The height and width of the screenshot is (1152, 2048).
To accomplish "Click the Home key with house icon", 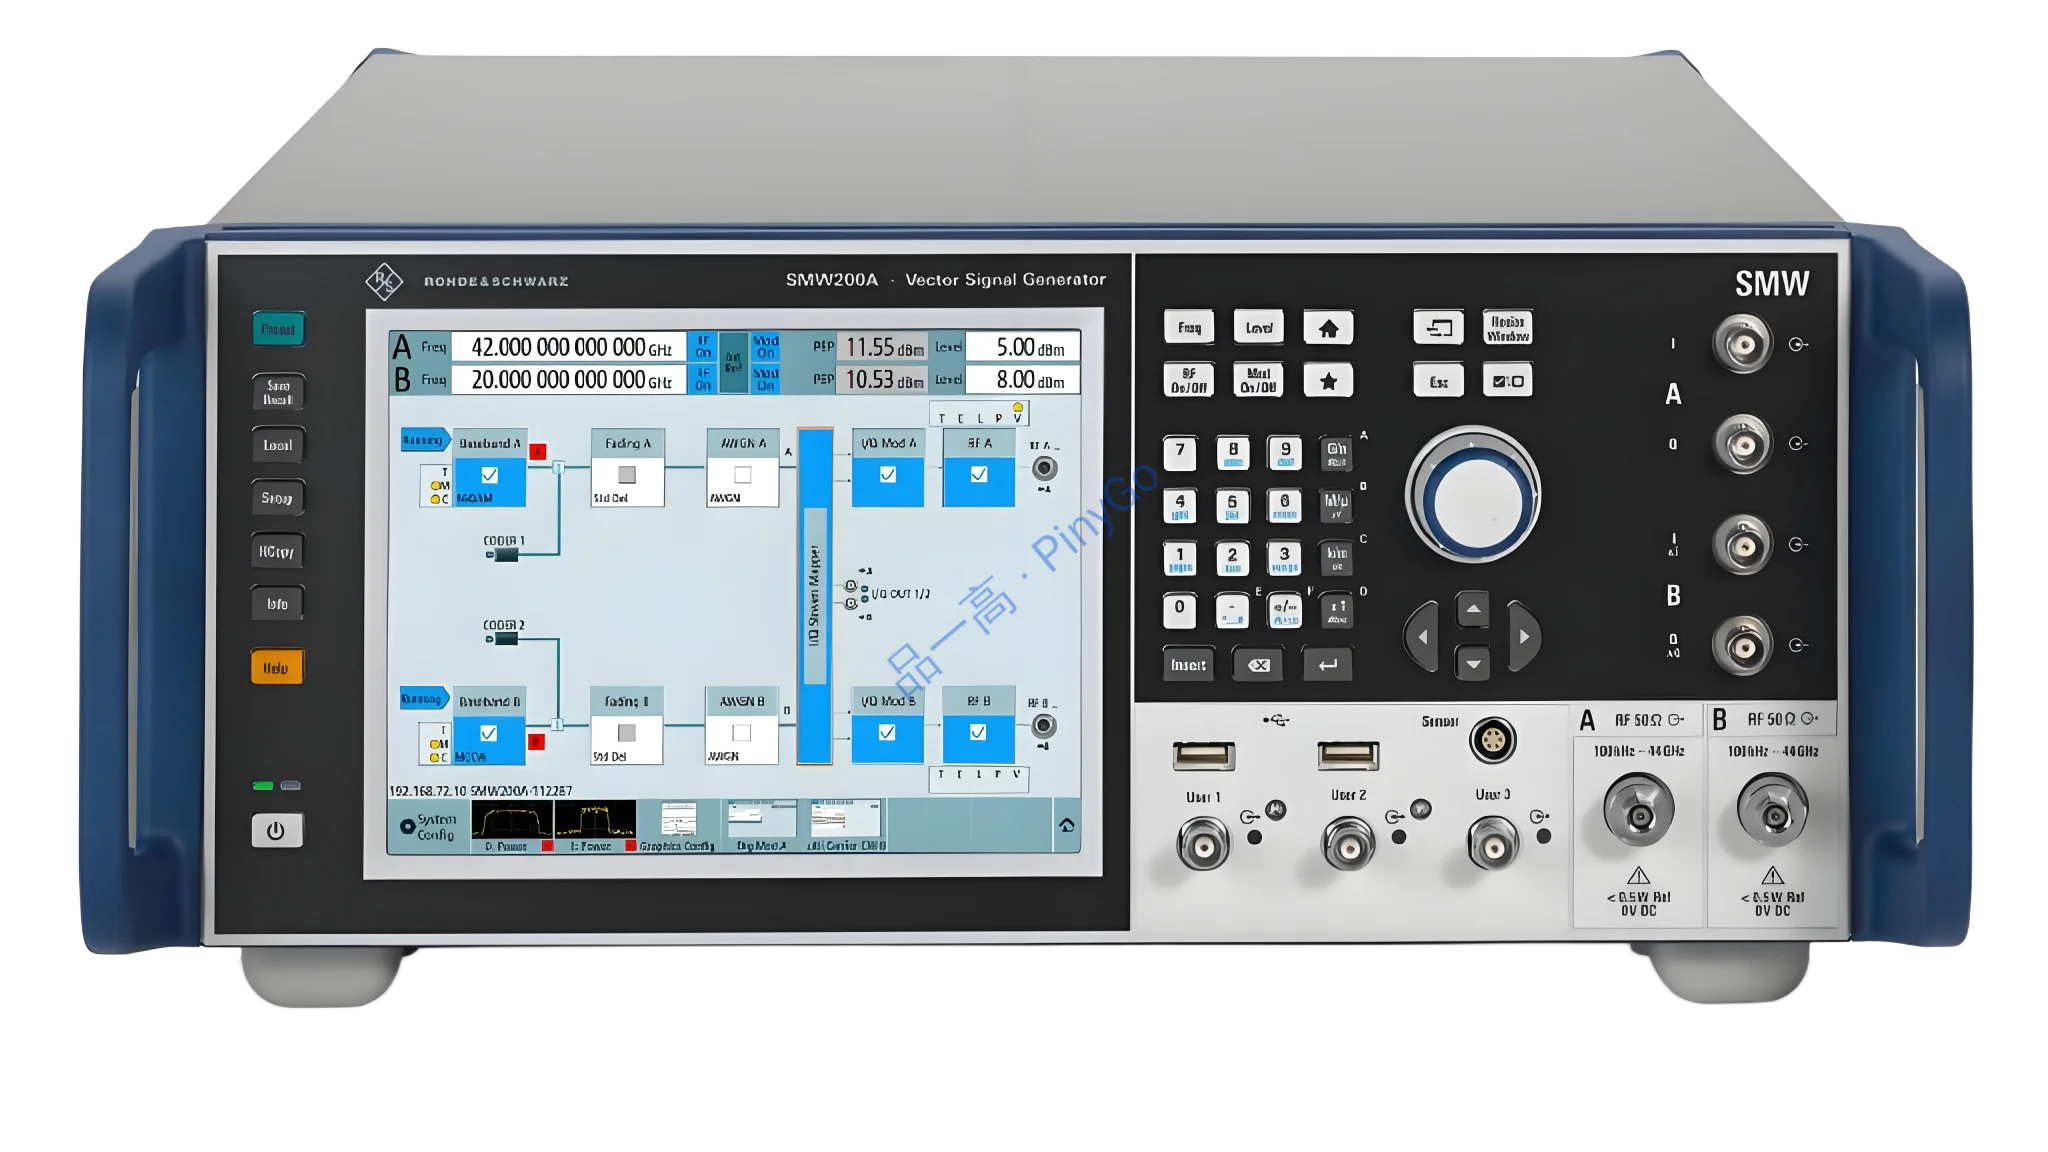I will click(x=1328, y=327).
